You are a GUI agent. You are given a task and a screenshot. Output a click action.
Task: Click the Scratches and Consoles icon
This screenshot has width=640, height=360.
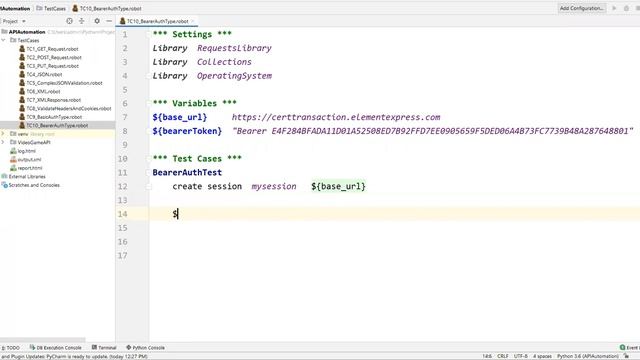(x=4, y=185)
